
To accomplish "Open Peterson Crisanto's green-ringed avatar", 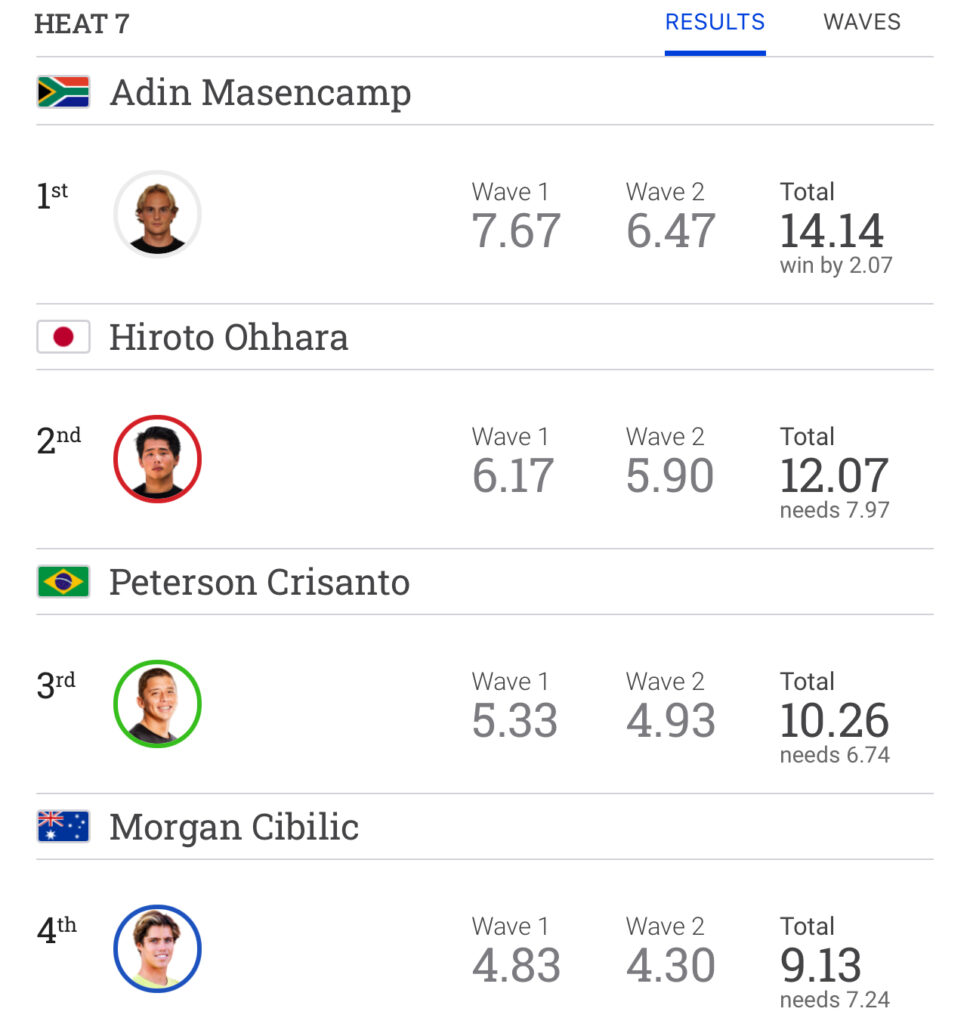I will click(157, 704).
